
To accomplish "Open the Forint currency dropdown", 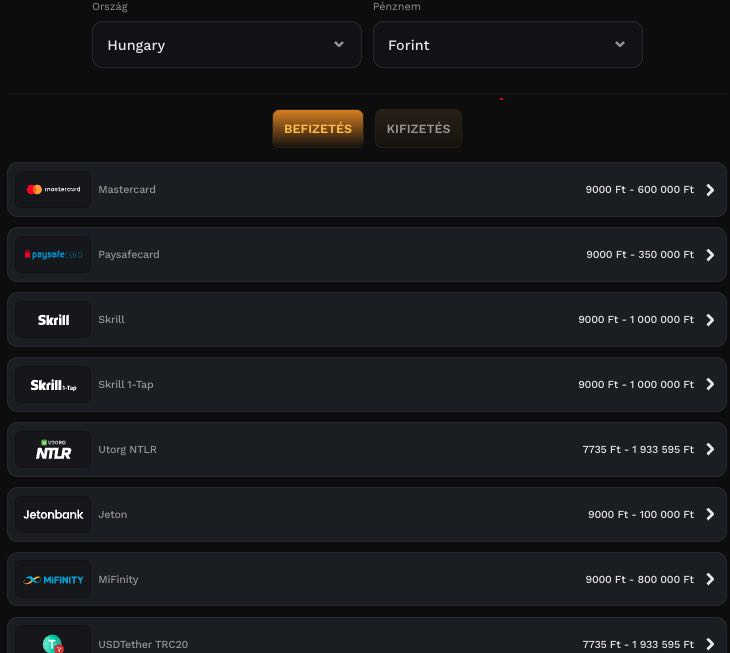I will 507,45.
